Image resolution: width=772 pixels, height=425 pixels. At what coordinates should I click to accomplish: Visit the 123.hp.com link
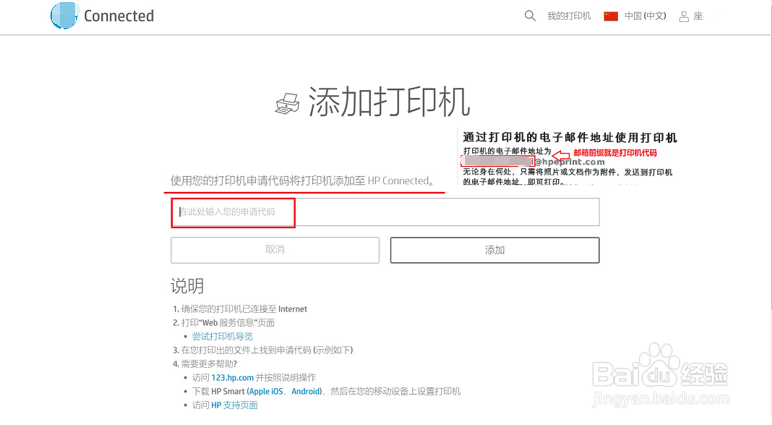click(232, 378)
